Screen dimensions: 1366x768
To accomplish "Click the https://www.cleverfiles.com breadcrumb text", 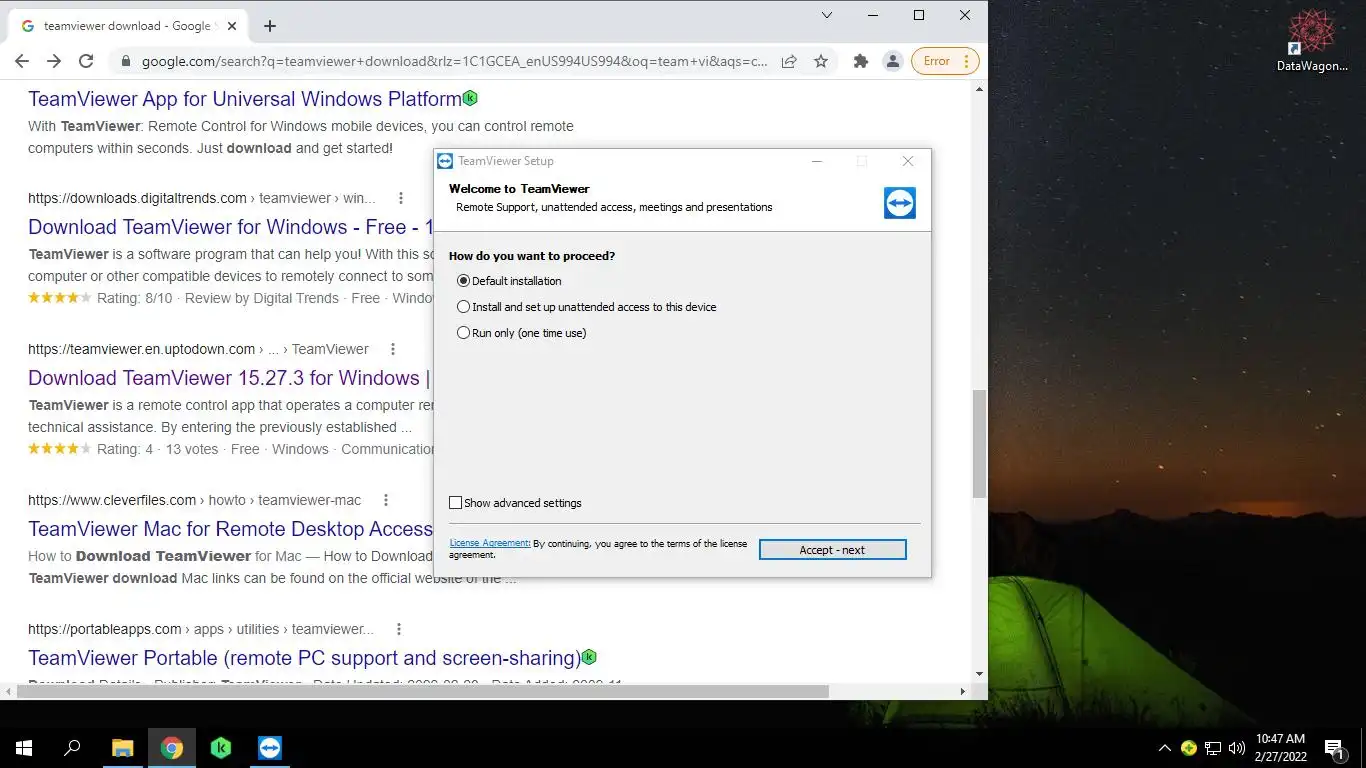I will pos(112,500).
